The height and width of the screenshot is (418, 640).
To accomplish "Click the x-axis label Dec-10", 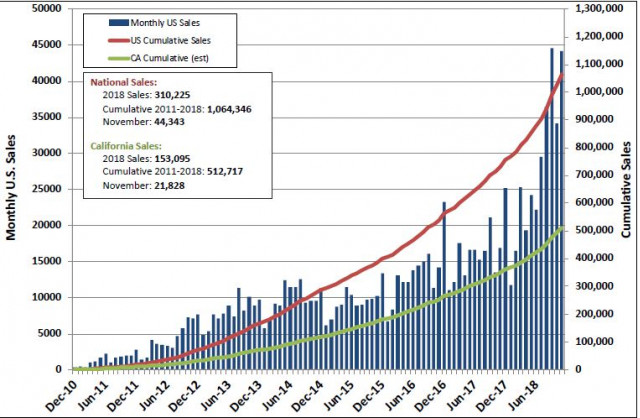I will click(x=61, y=396).
